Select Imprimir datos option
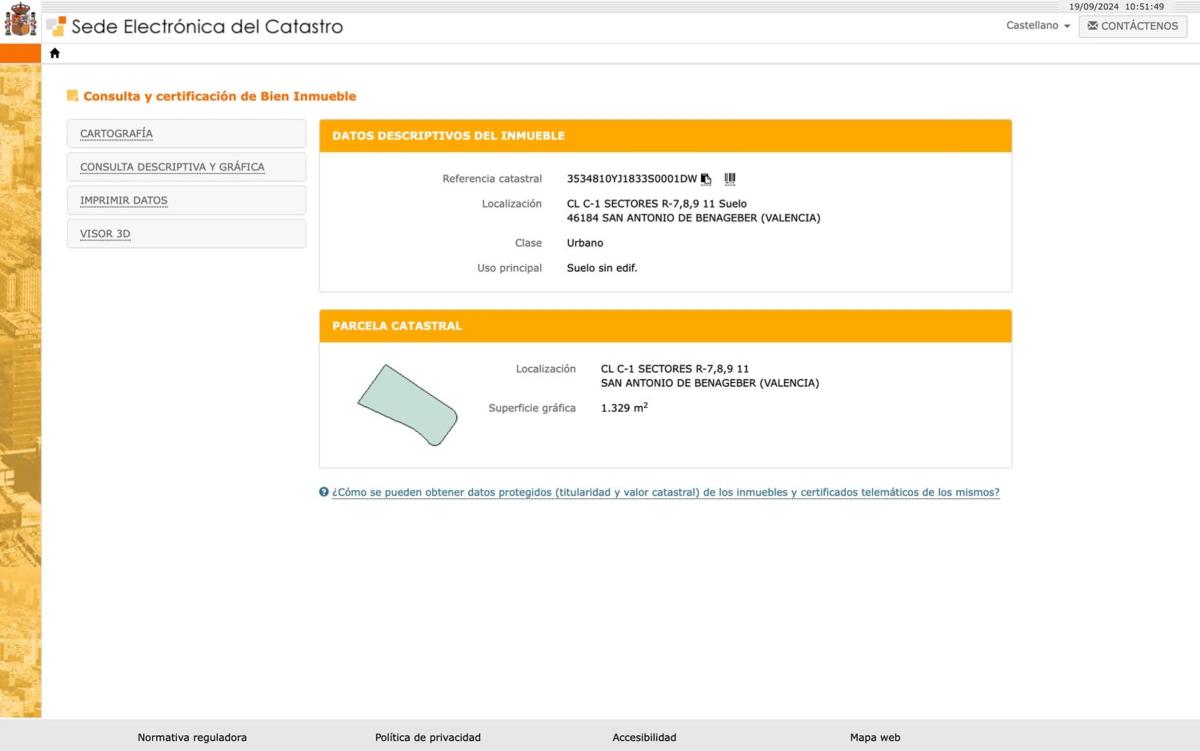This screenshot has width=1200, height=751. click(186, 200)
